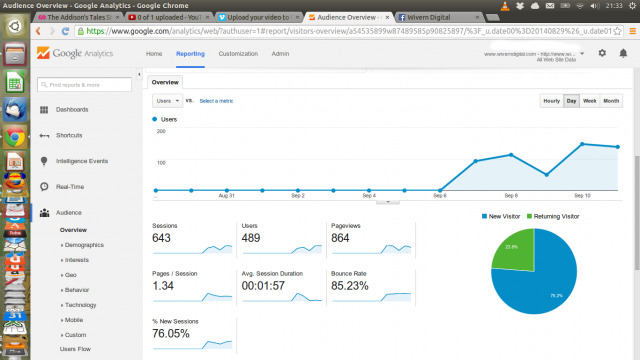Screen dimensions: 640x360
Task: Click the Google Analytics logo
Action: 75,53
